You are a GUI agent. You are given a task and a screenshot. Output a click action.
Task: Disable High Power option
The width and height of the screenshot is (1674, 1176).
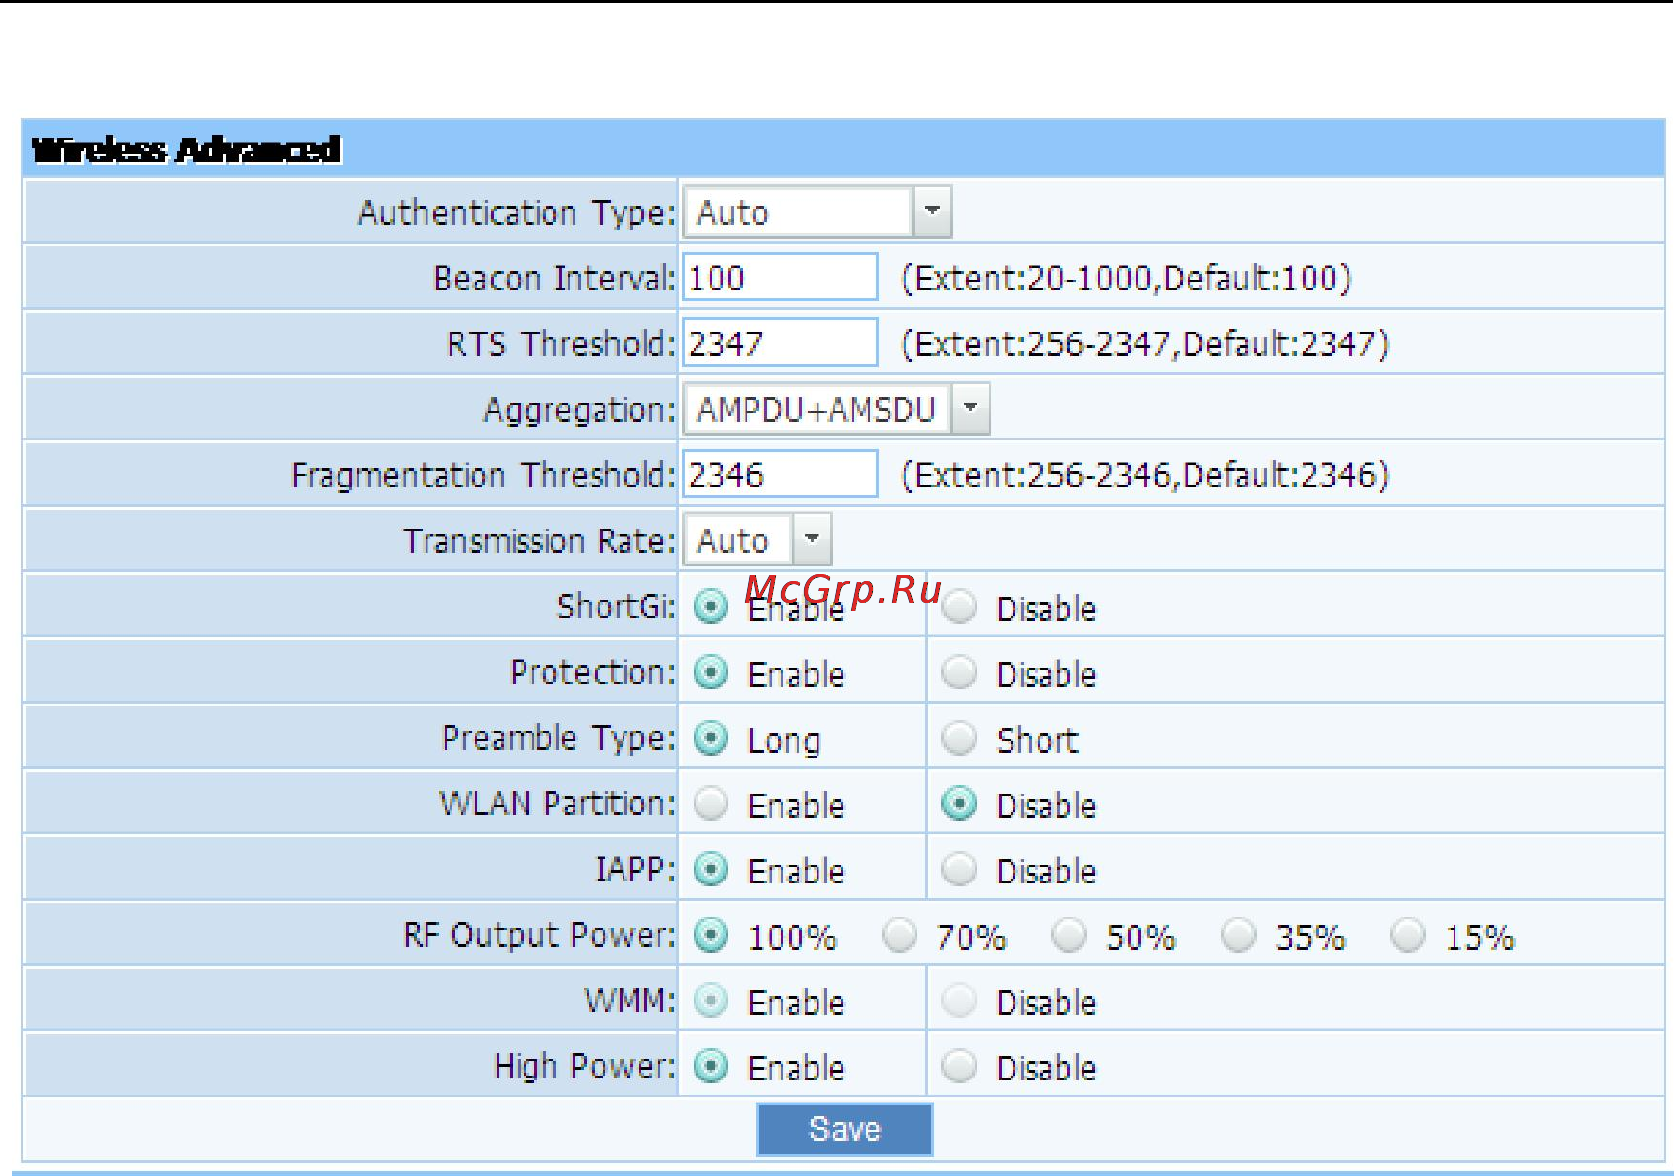pyautogui.click(x=960, y=1066)
